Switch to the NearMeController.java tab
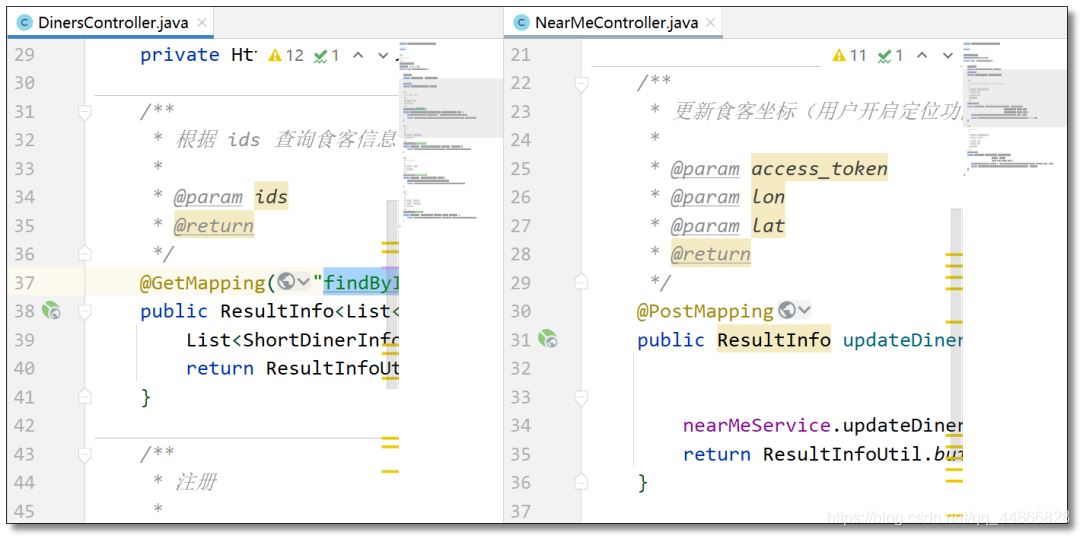Viewport: 1080px width, 536px height. click(x=615, y=22)
